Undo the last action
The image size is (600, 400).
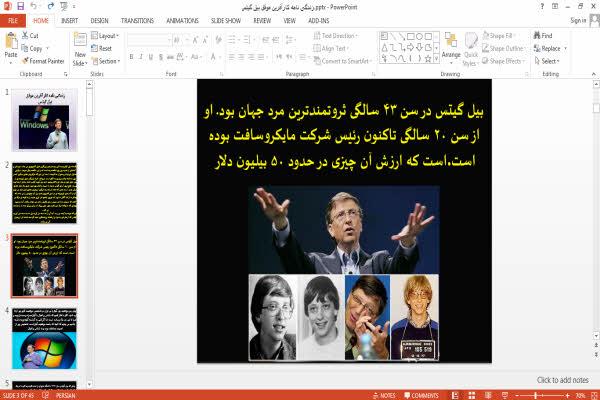pyautogui.click(x=34, y=6)
